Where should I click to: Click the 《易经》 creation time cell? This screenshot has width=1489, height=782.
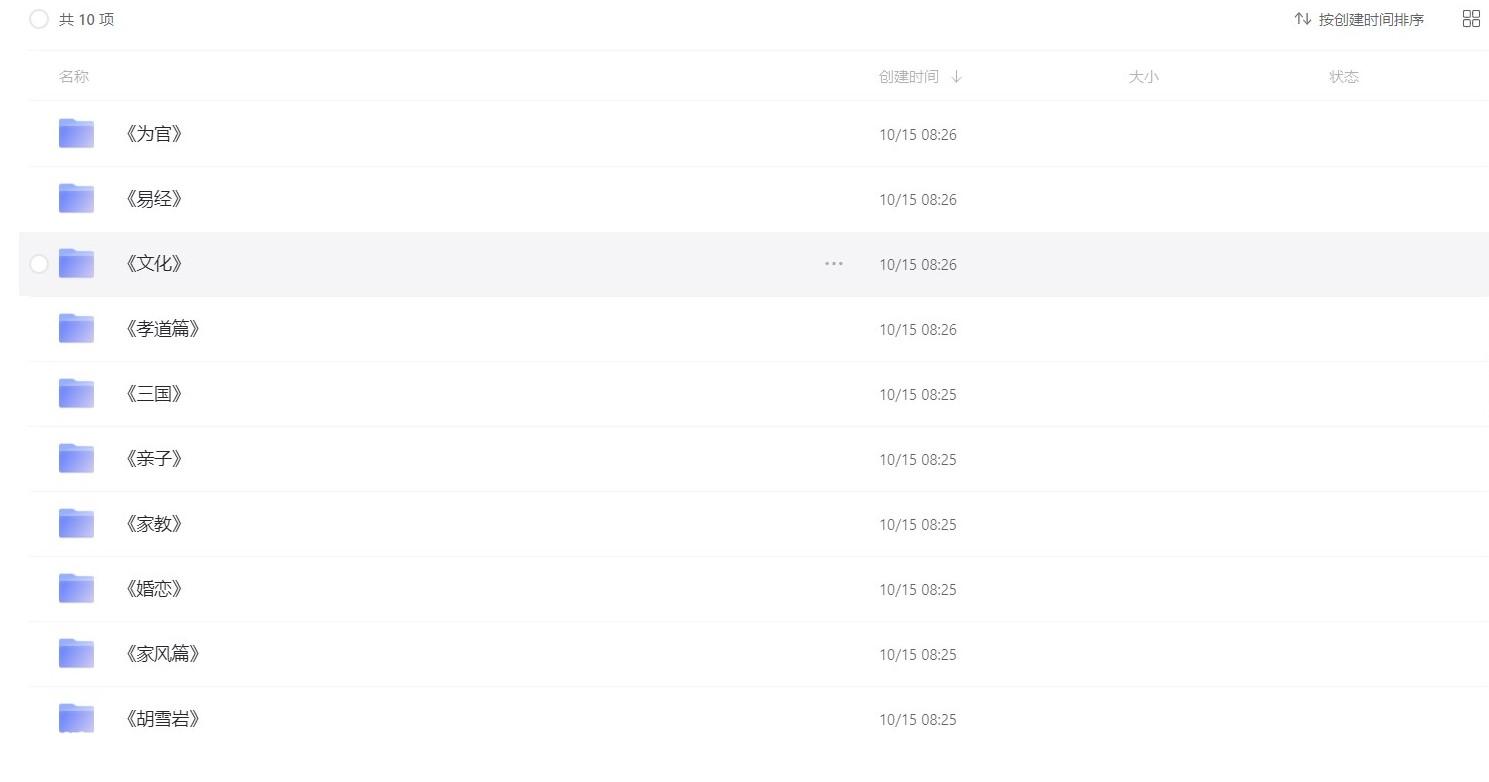[917, 199]
